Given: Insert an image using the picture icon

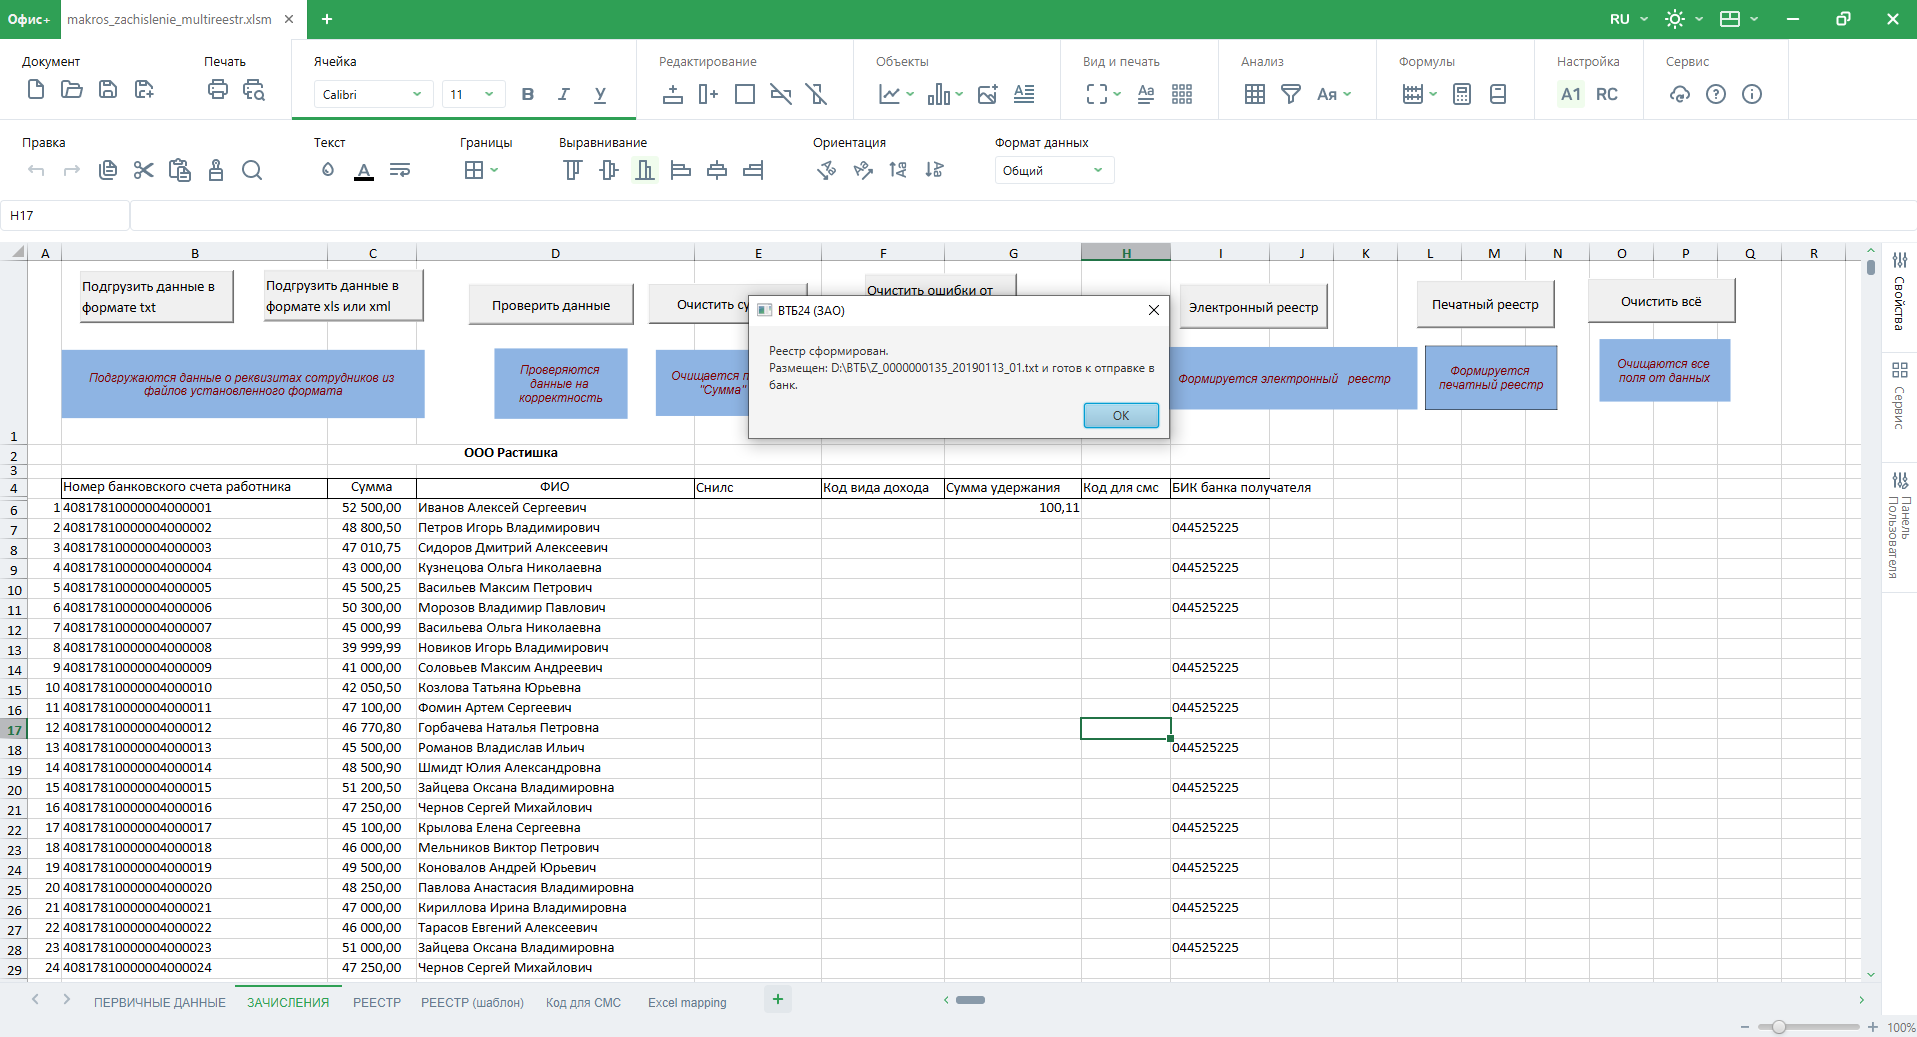Looking at the screenshot, I should point(987,94).
